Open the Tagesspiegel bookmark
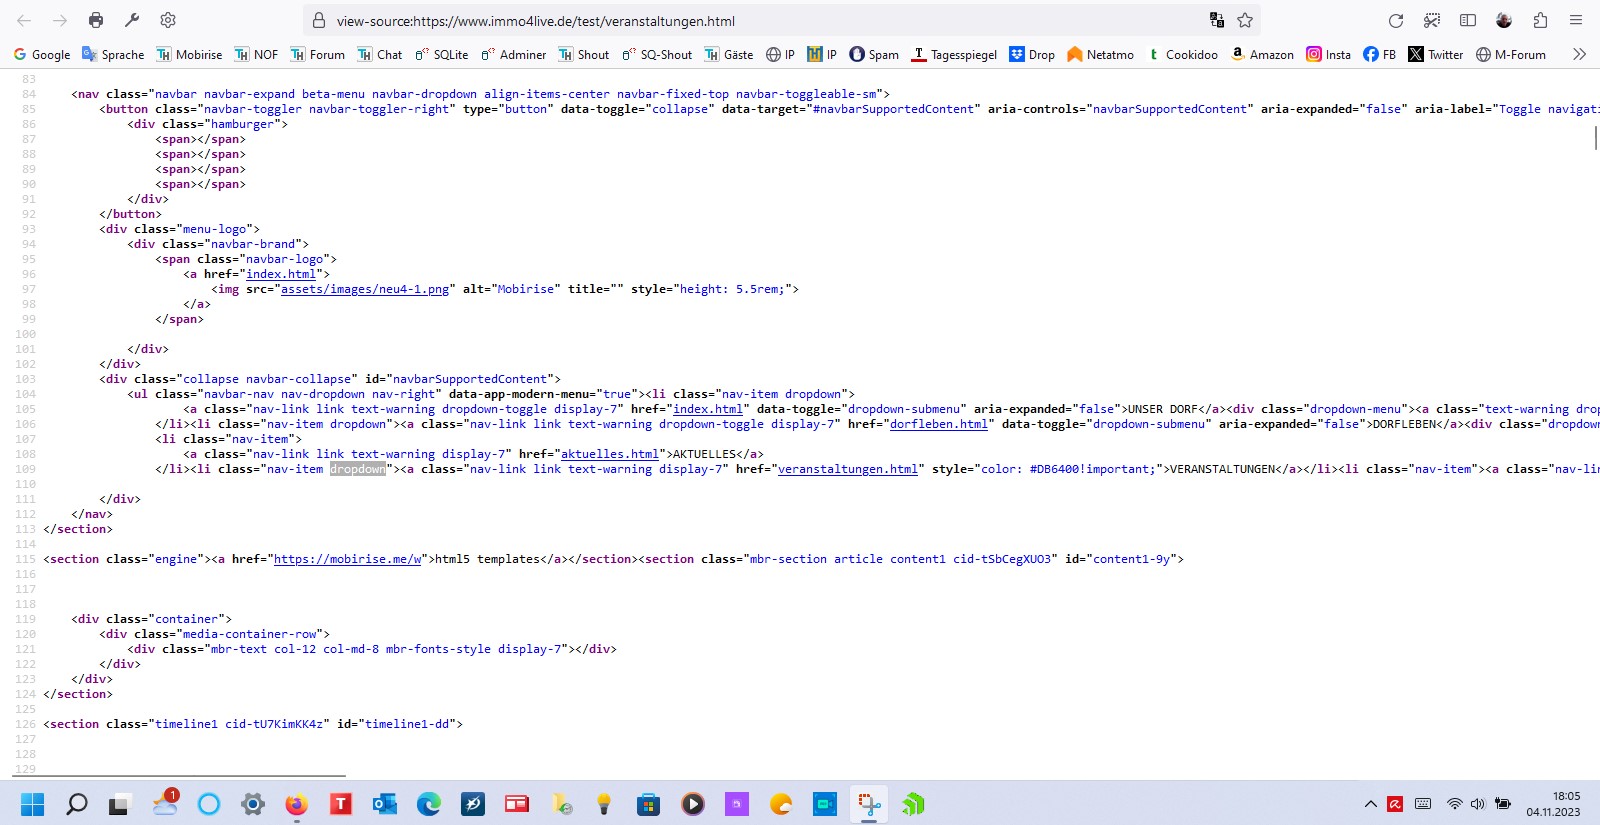1600x825 pixels. click(954, 55)
